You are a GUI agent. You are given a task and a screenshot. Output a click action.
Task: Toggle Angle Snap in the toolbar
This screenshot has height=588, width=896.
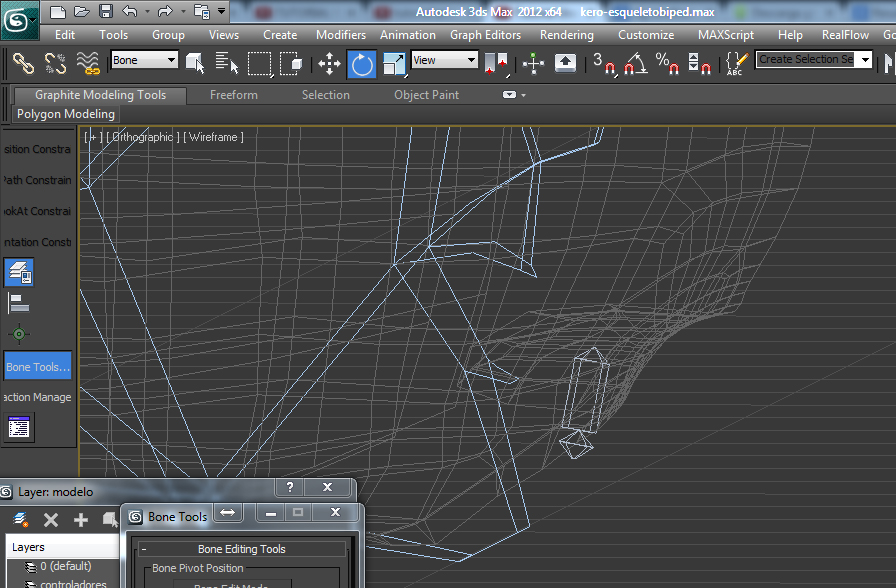click(634, 64)
